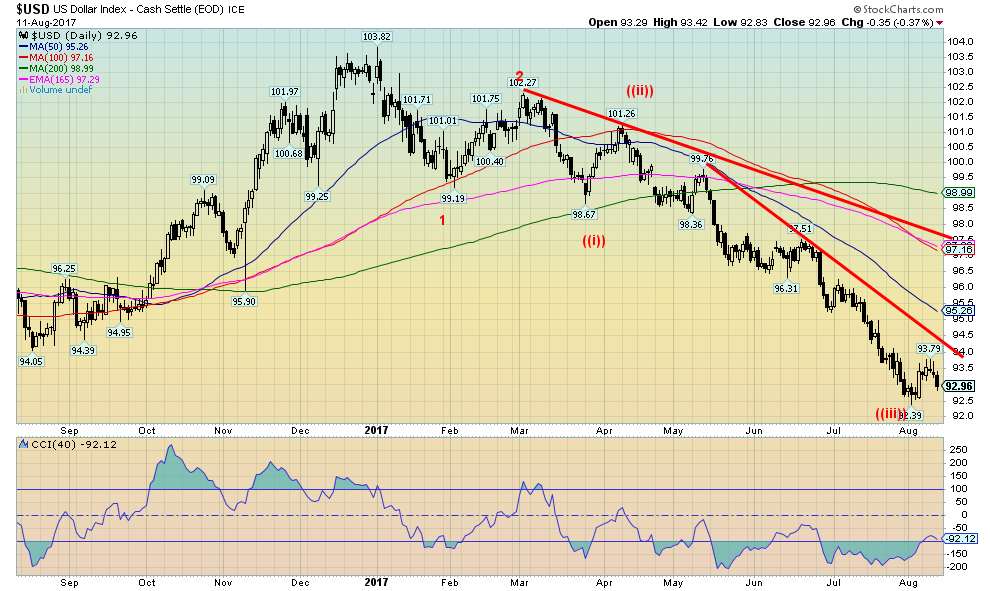Select the 103.82 peak price label

(x=375, y=36)
